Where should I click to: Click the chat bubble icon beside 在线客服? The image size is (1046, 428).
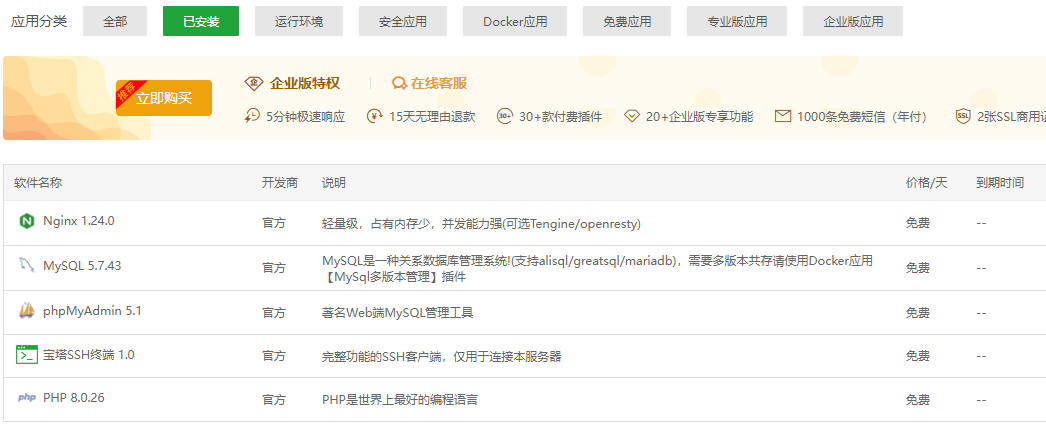tap(399, 83)
